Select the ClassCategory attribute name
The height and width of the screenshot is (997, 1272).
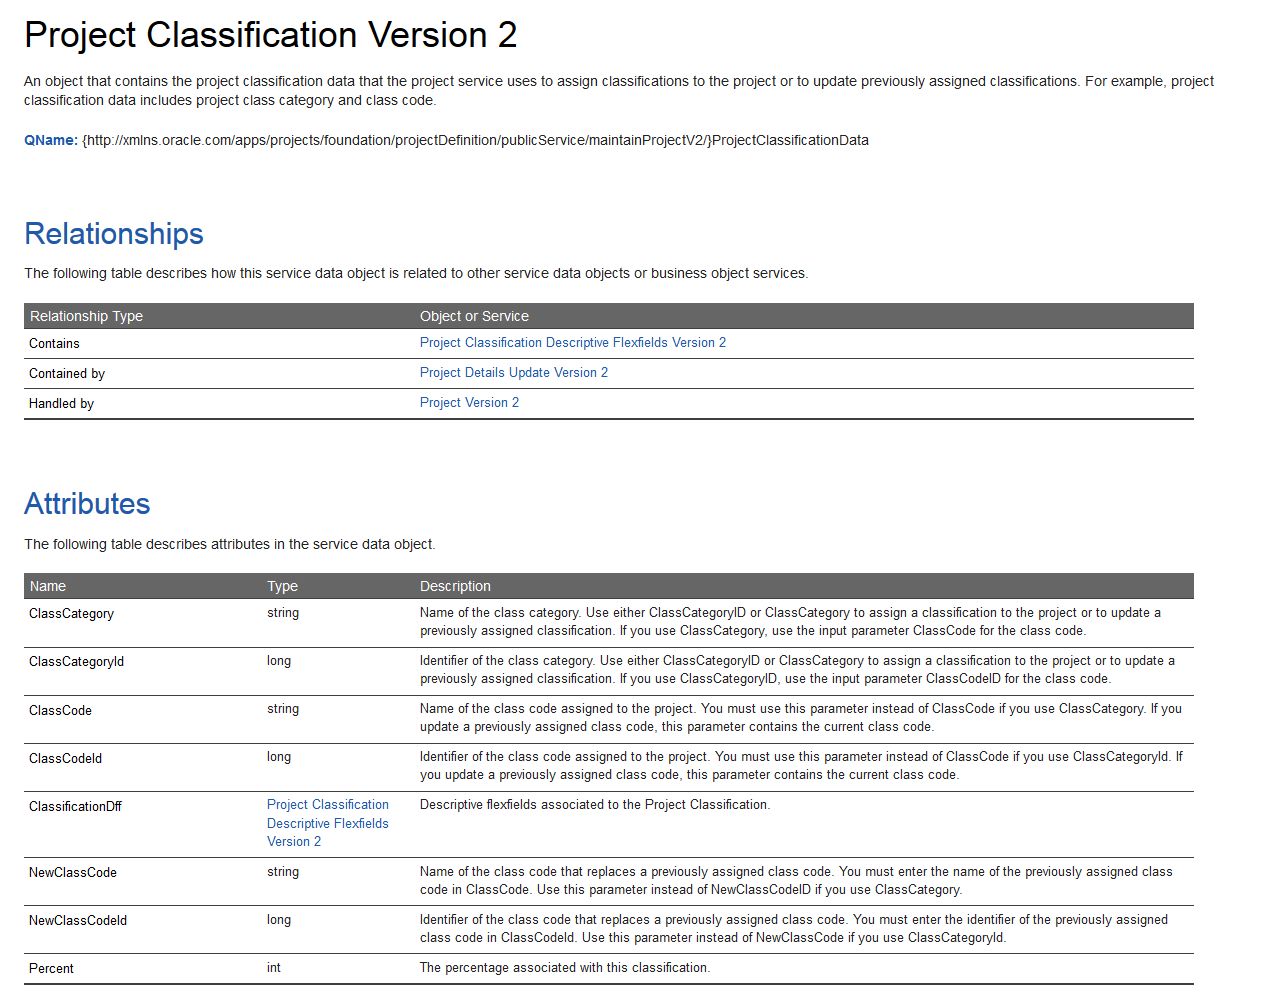[x=71, y=614]
